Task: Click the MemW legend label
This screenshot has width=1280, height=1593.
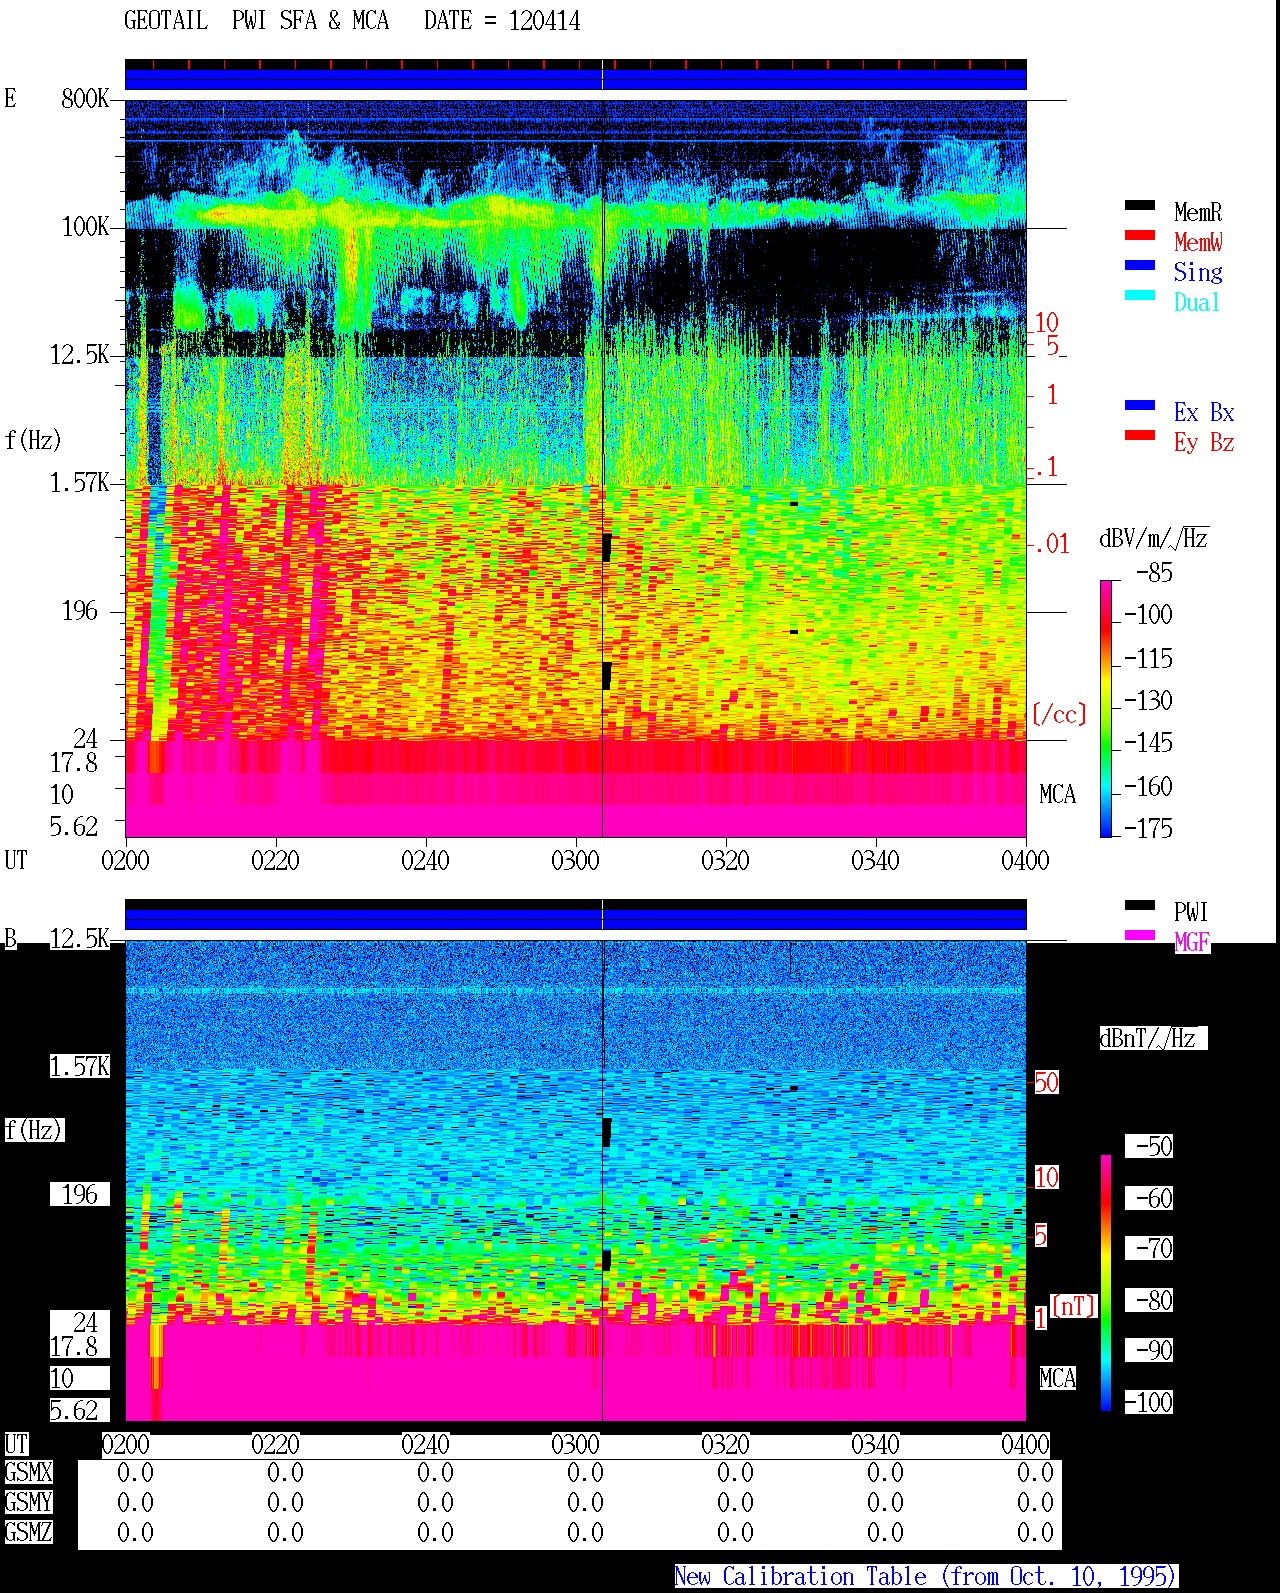Action: point(1198,242)
